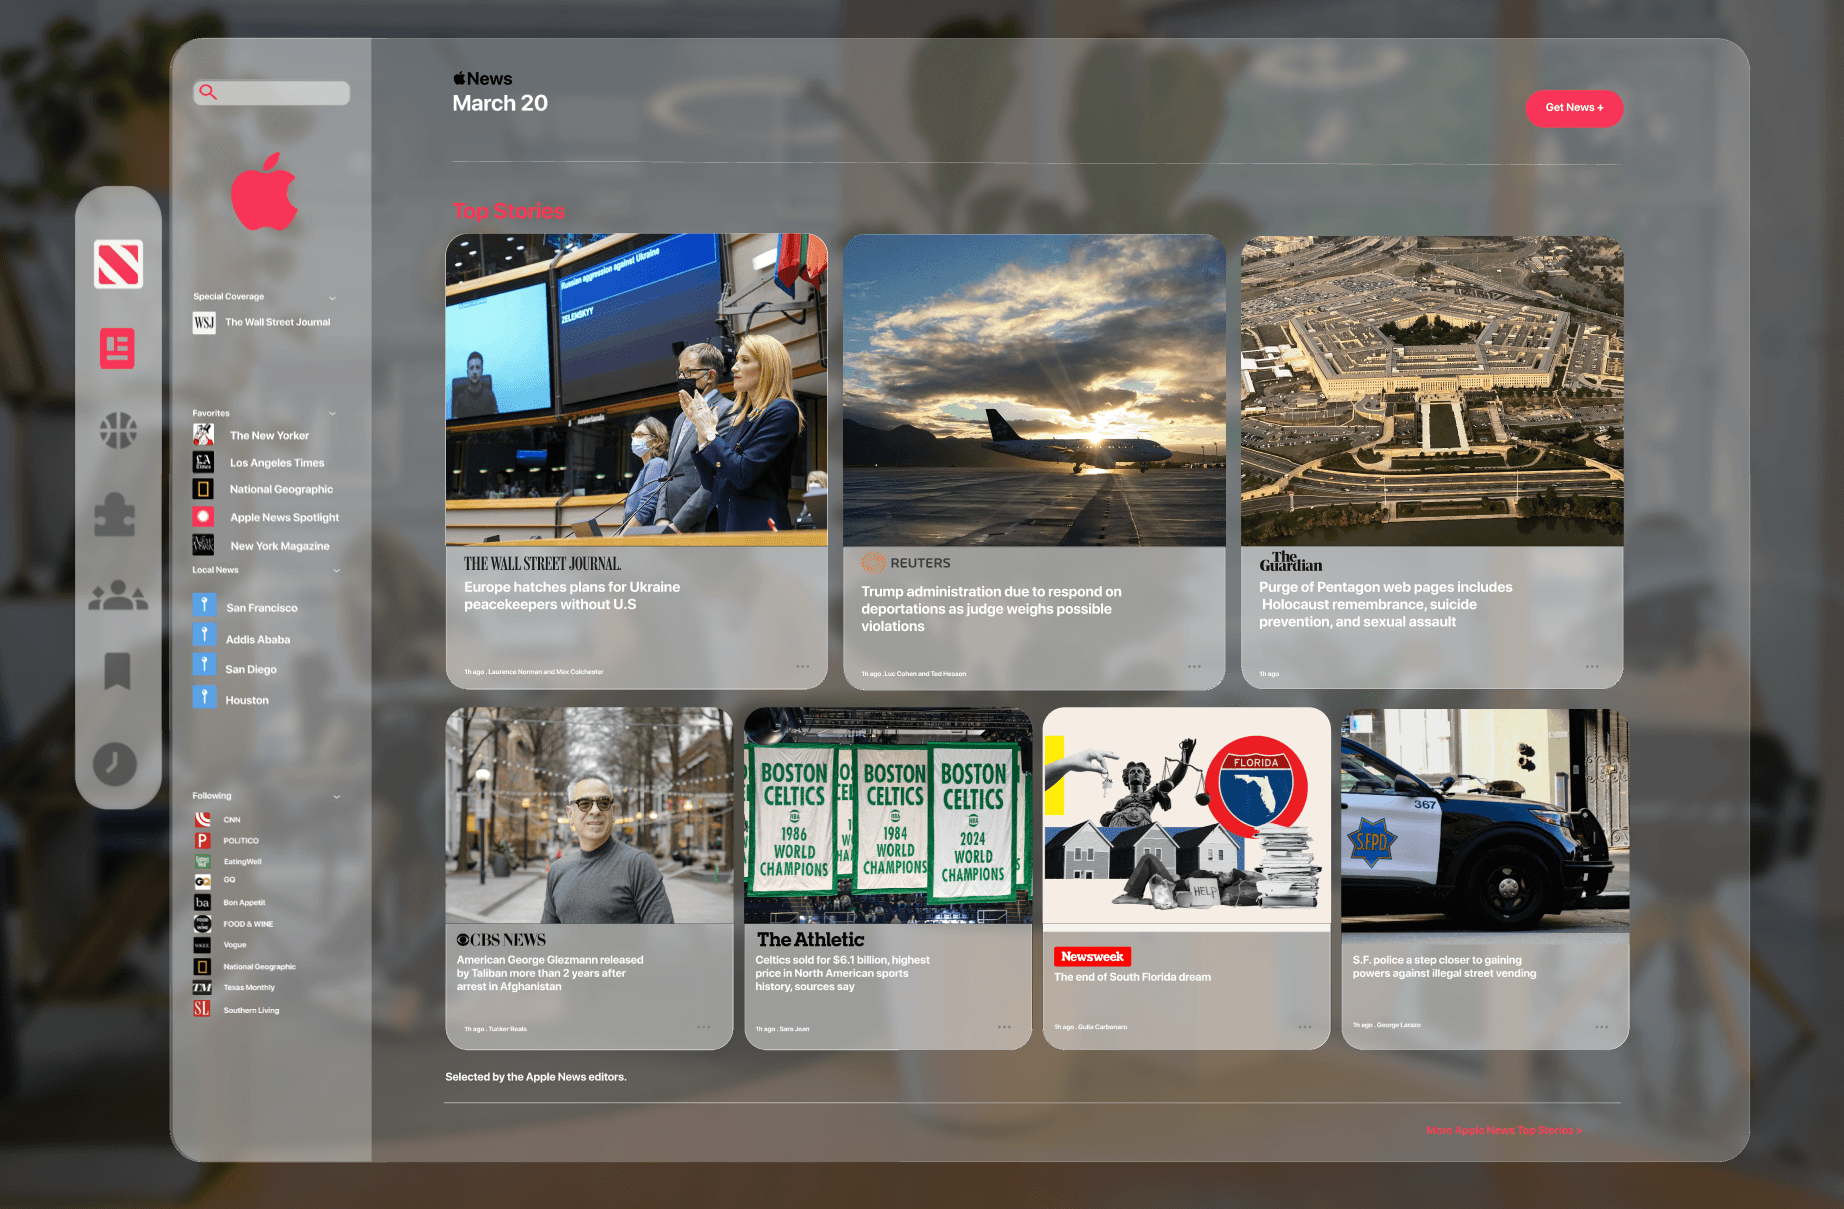Open more options on the Reuters story

[x=1194, y=666]
